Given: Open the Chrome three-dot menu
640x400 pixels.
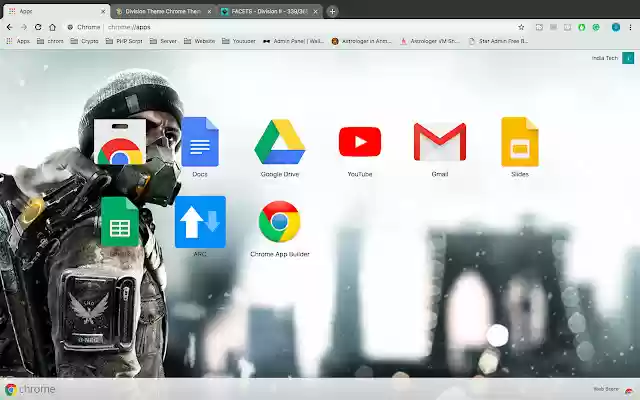Looking at the screenshot, I should (x=630, y=27).
